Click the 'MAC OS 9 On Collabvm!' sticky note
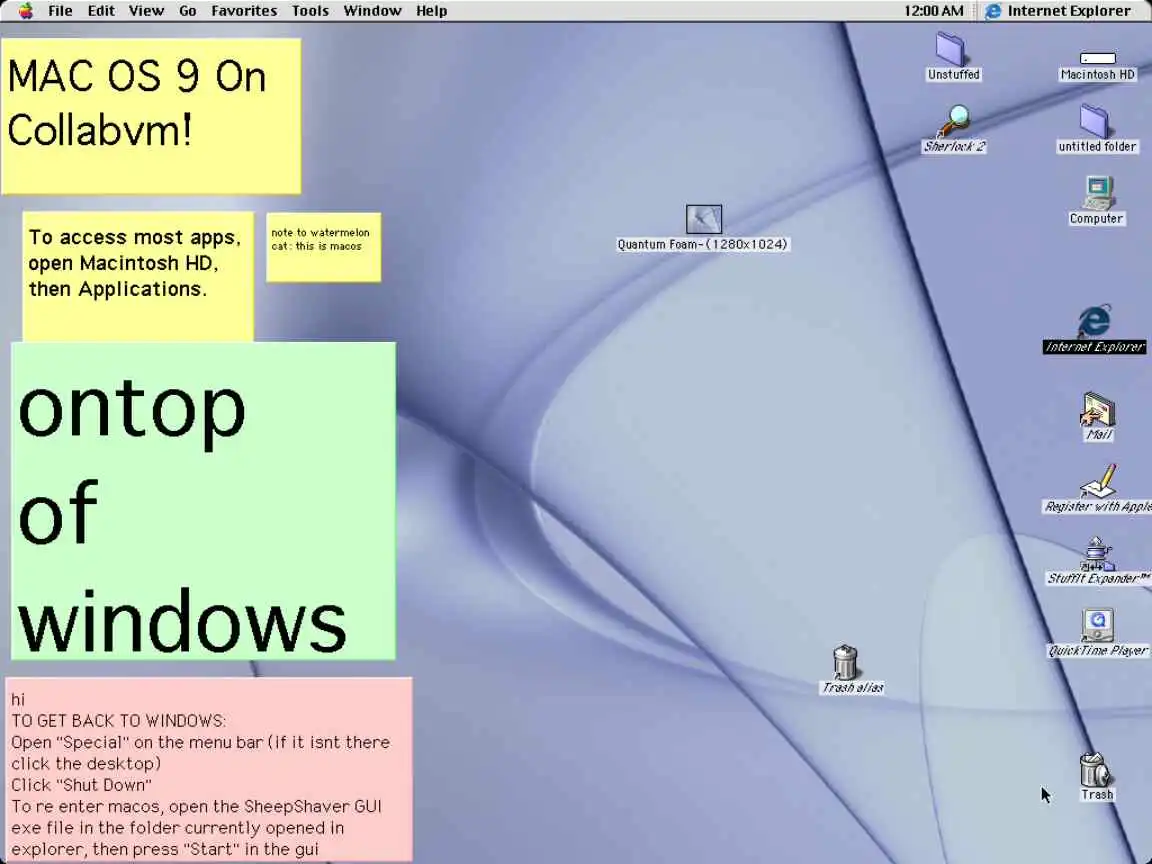 pyautogui.click(x=151, y=116)
